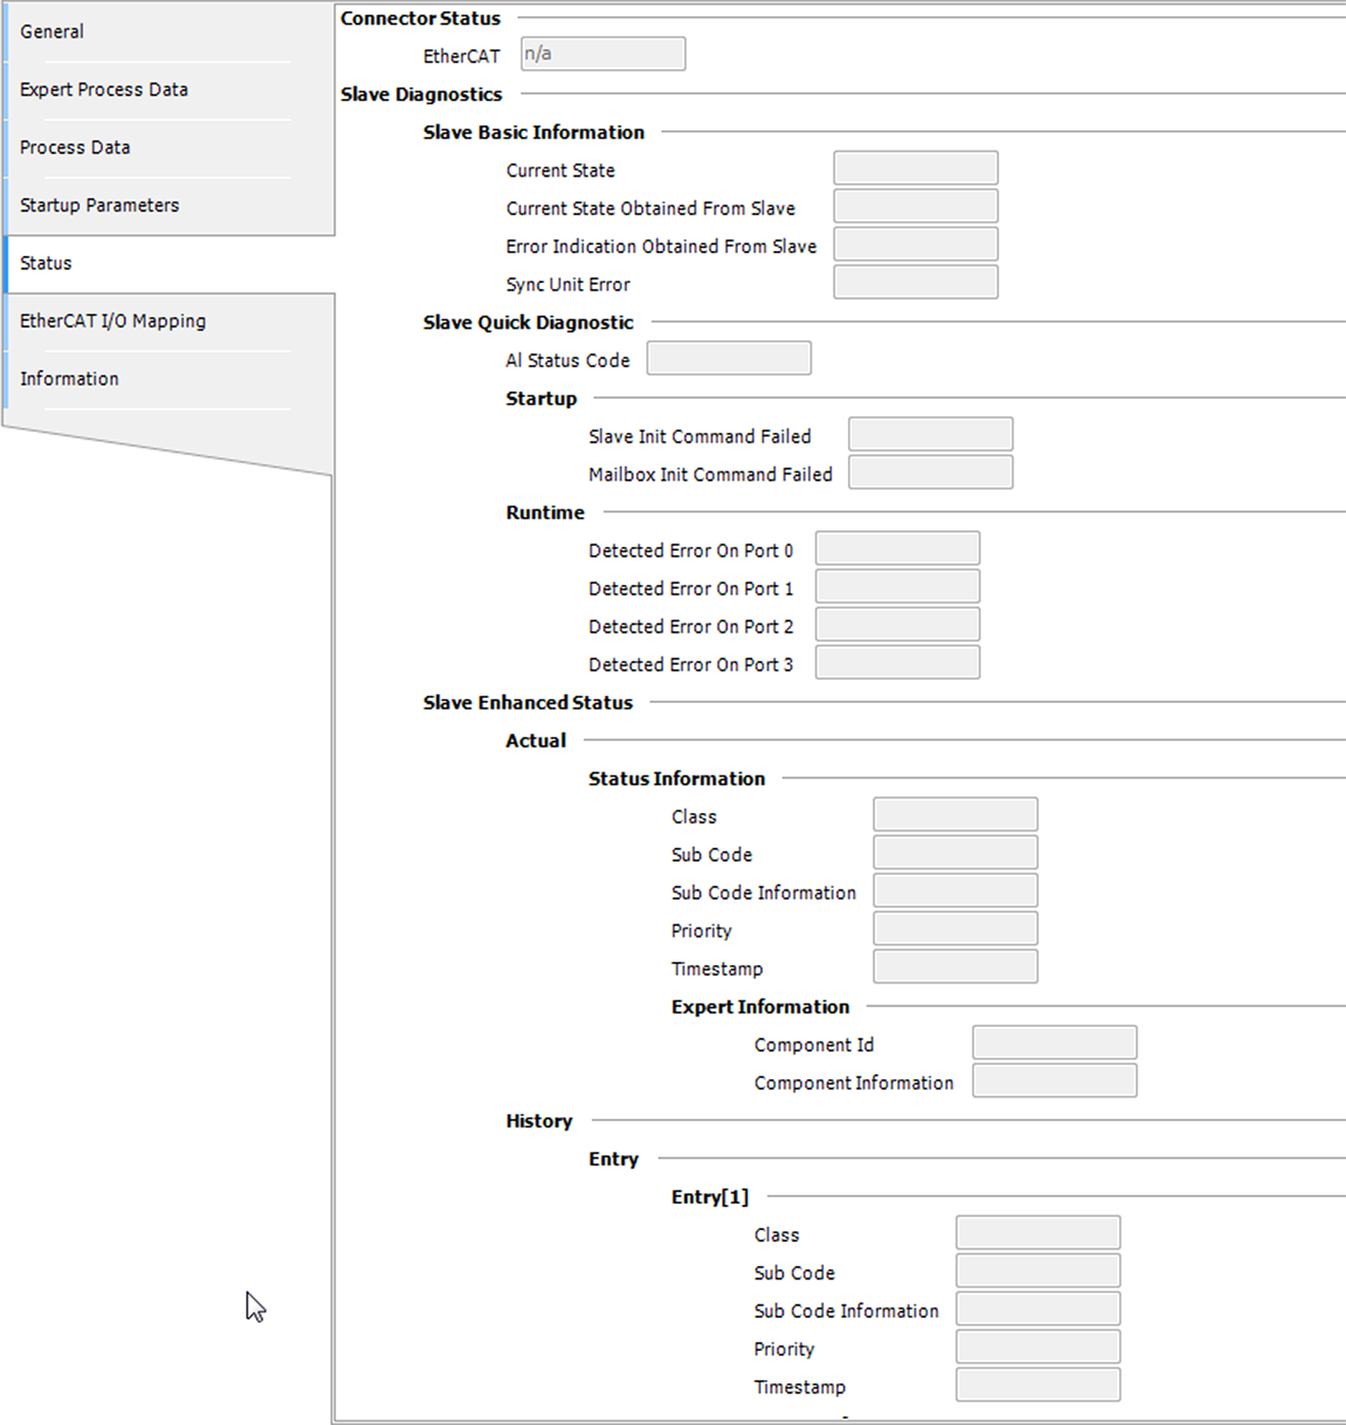1346x1425 pixels.
Task: Select the Status tab
Action: click(46, 264)
